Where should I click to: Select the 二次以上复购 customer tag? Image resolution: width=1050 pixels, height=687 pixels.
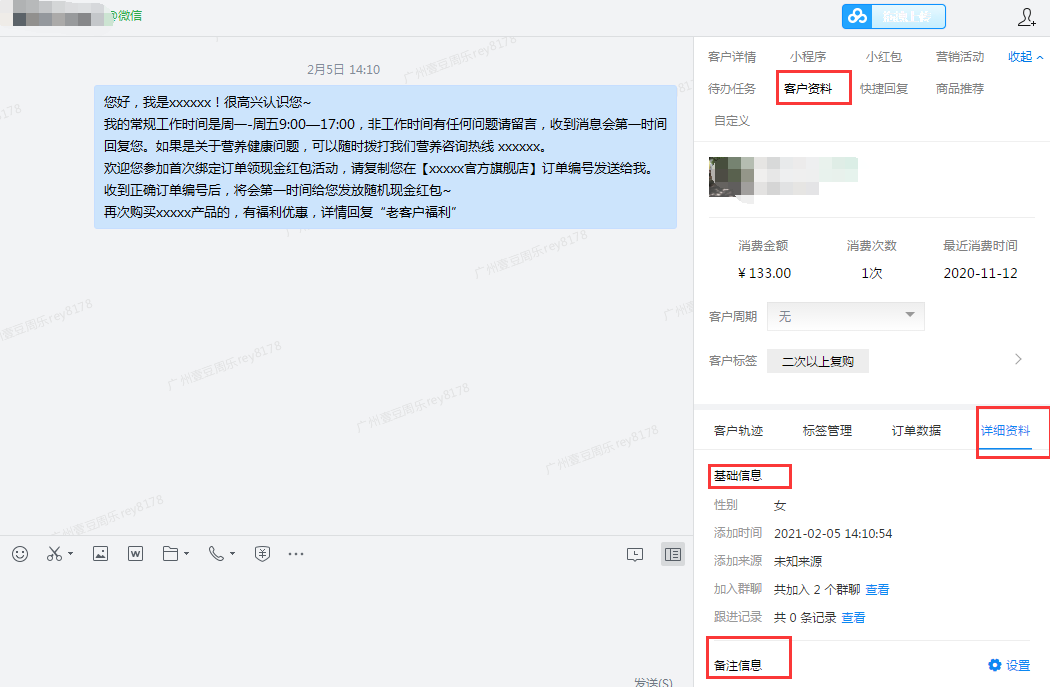pos(817,361)
